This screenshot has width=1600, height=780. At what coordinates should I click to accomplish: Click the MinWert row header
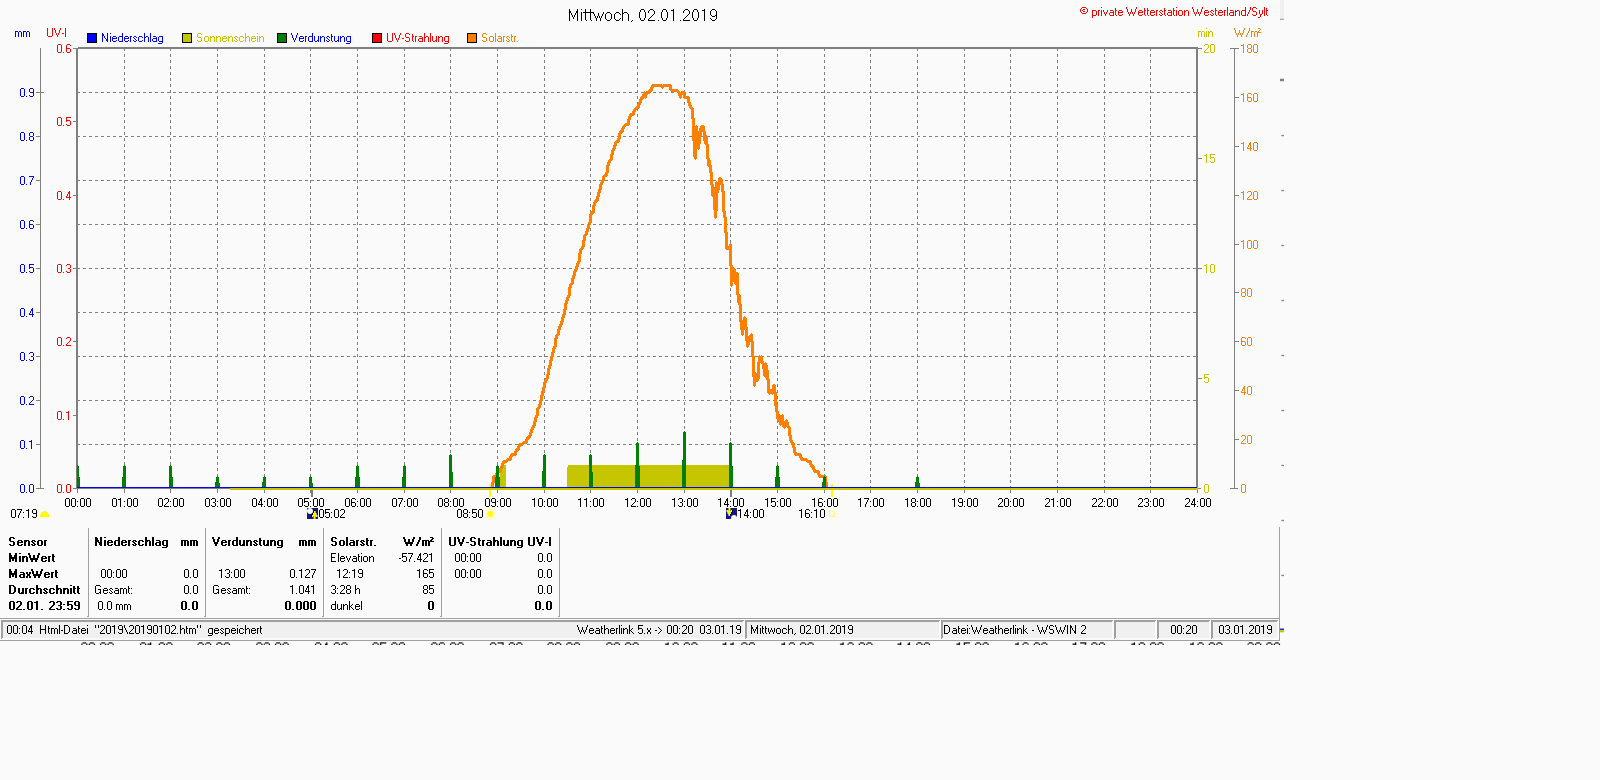tap(32, 558)
